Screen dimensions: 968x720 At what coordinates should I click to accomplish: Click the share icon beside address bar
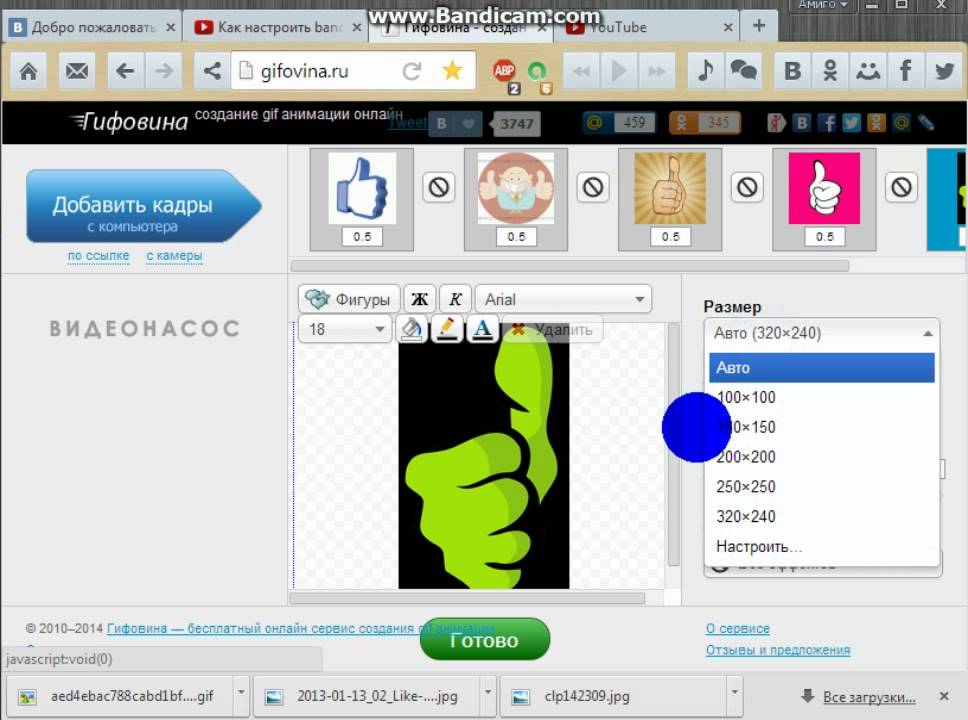pos(212,71)
